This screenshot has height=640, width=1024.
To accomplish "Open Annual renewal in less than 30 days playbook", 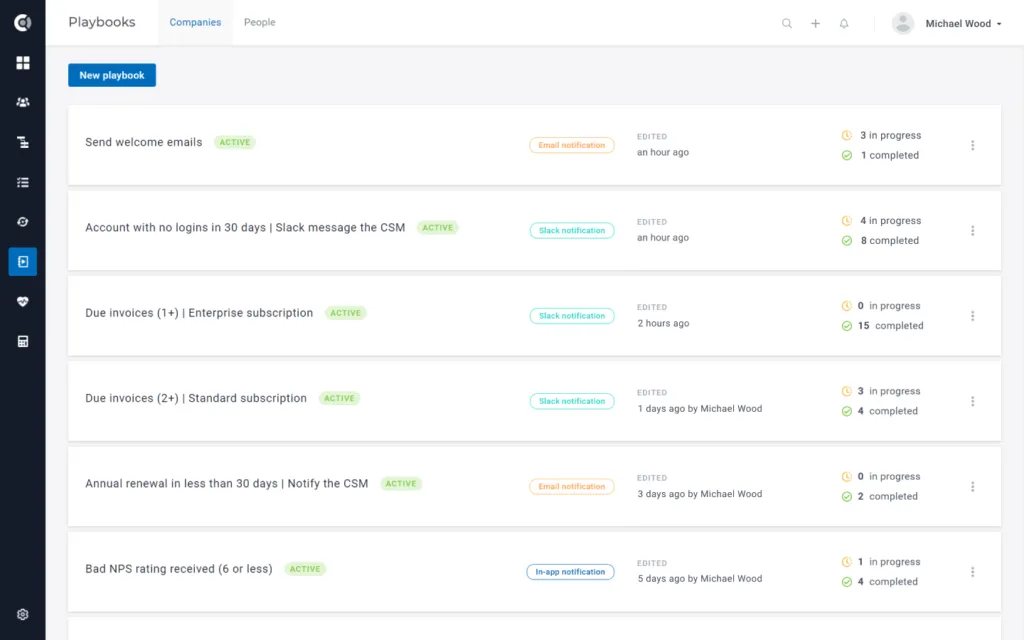I will (227, 484).
